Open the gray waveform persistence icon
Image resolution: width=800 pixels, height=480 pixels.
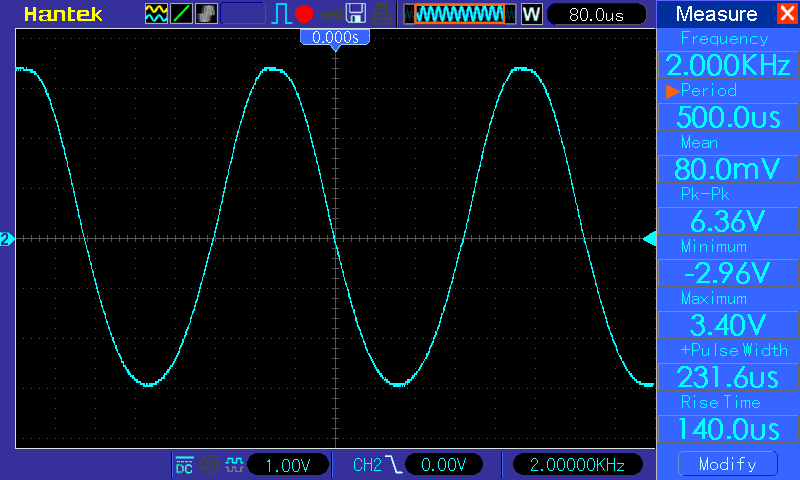point(206,14)
